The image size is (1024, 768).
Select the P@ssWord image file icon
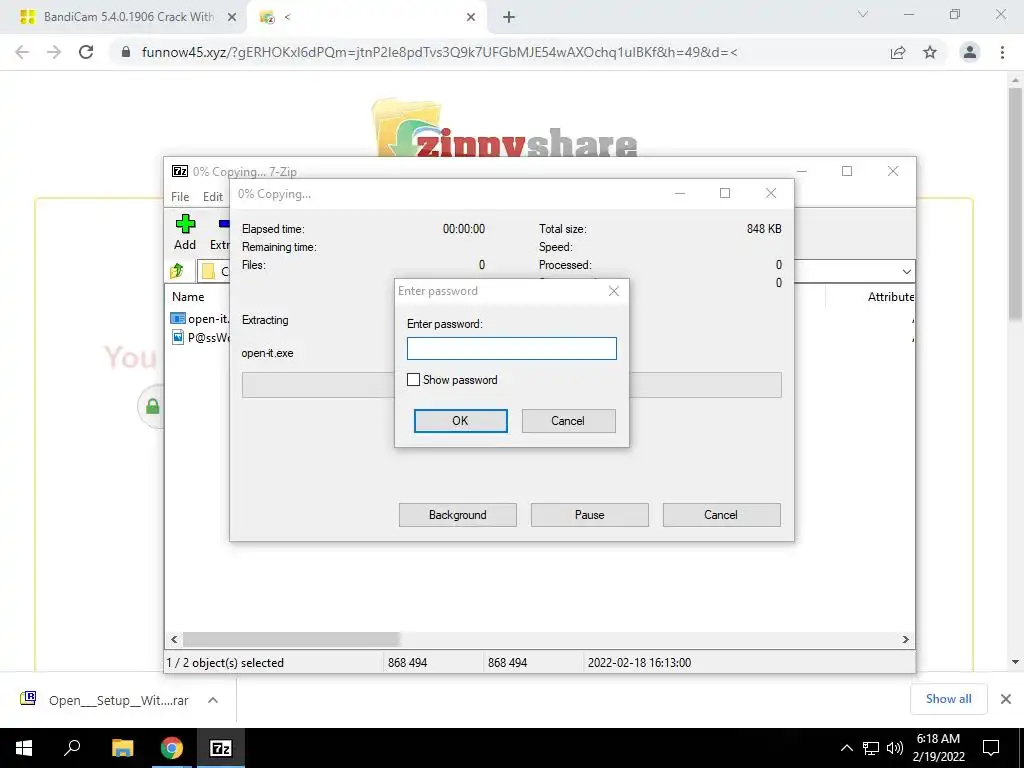[x=178, y=337]
